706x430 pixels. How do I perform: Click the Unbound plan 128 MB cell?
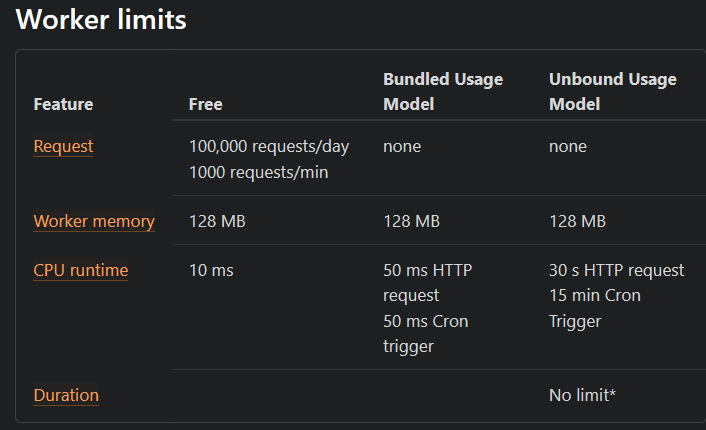click(577, 221)
